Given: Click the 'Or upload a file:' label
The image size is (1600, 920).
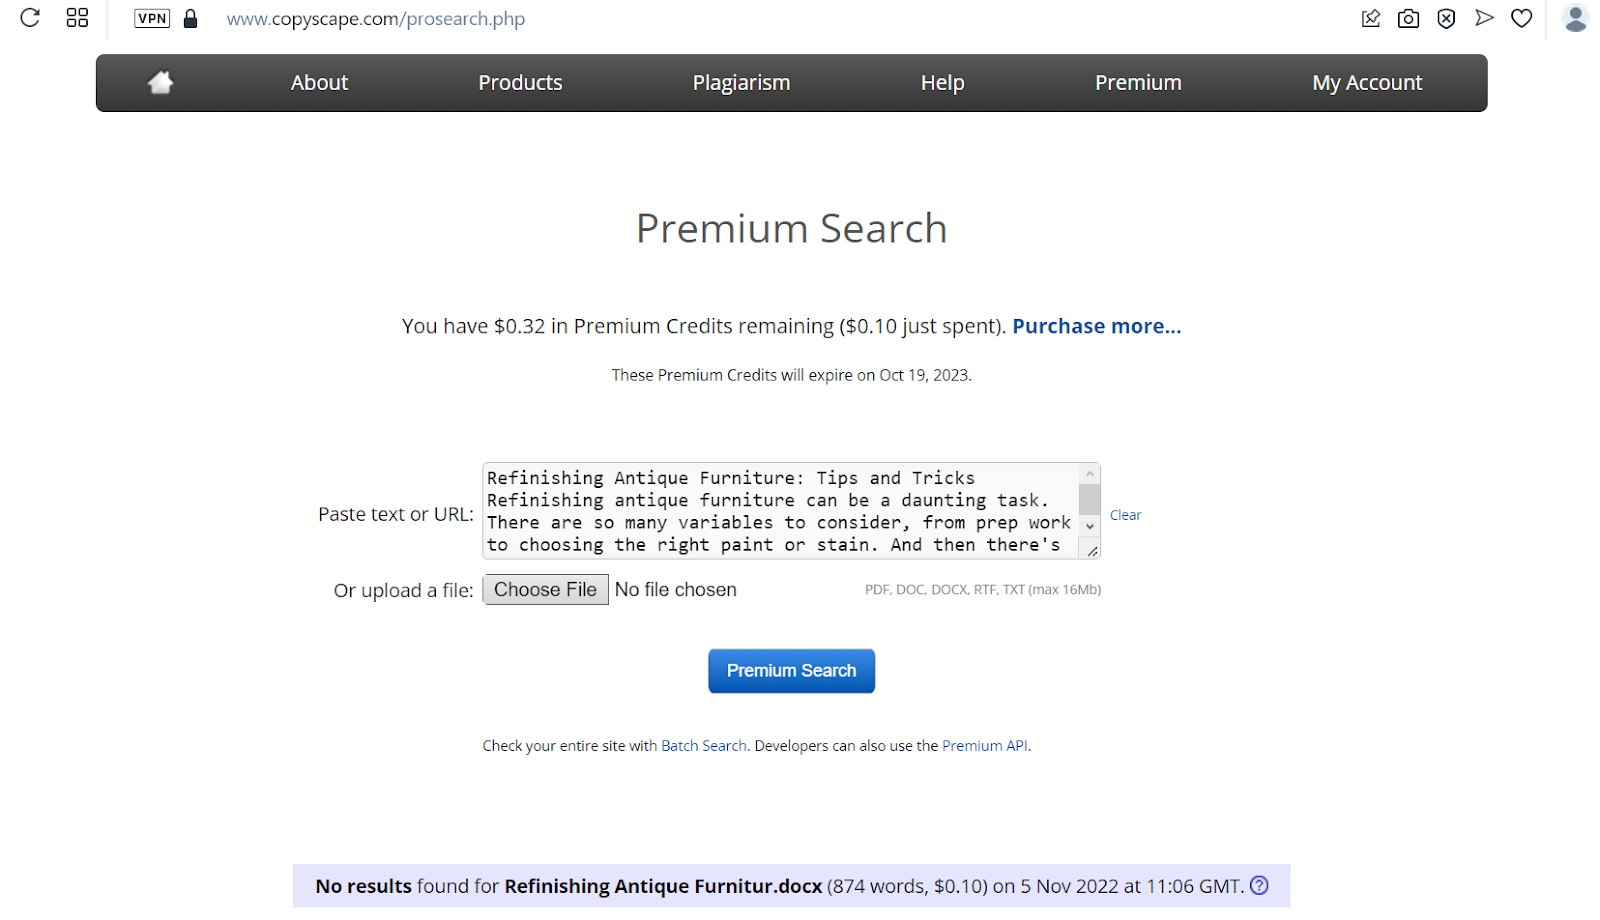Looking at the screenshot, I should [404, 591].
